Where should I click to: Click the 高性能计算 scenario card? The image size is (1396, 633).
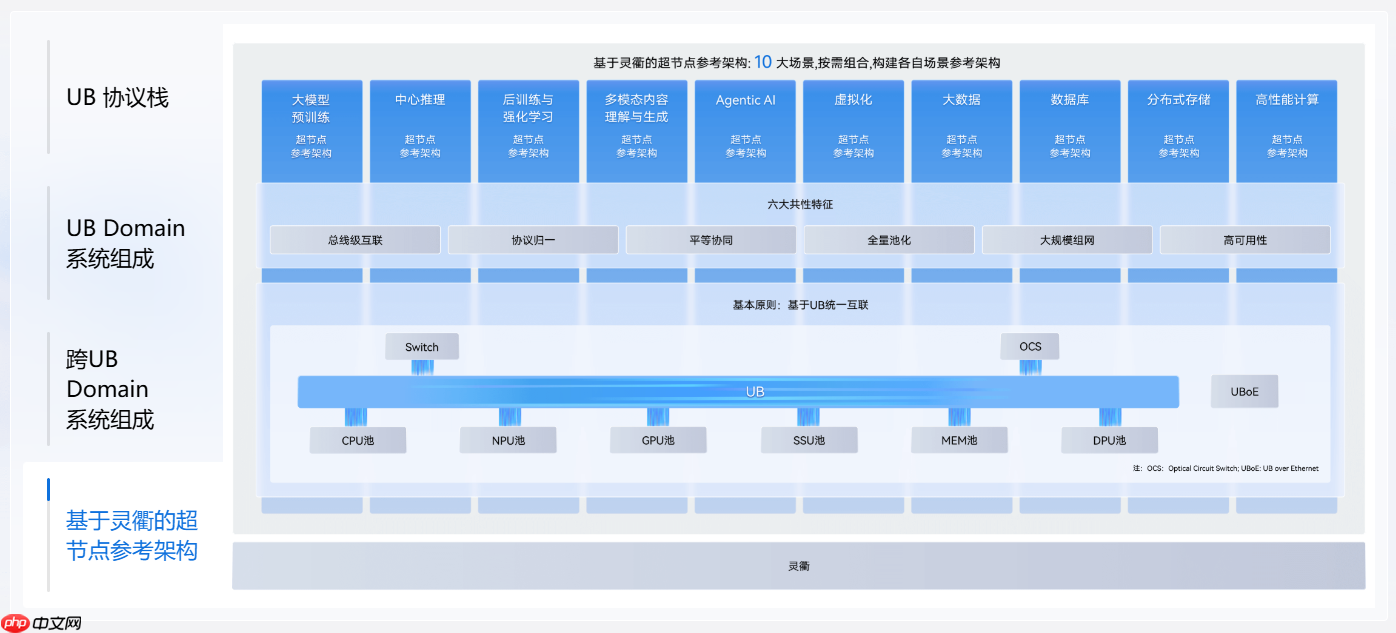click(x=1286, y=130)
